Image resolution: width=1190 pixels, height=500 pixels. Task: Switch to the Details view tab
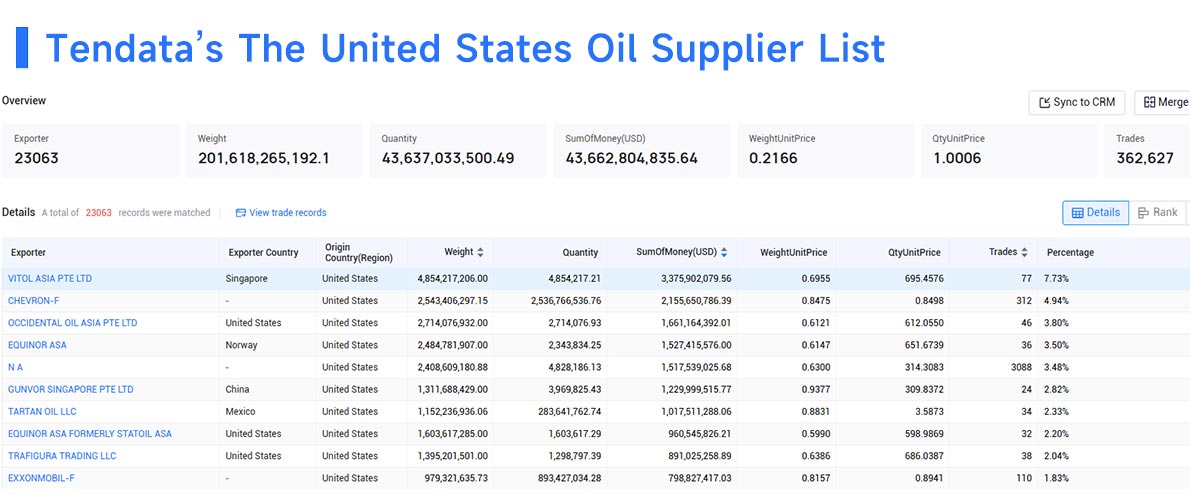point(1095,212)
